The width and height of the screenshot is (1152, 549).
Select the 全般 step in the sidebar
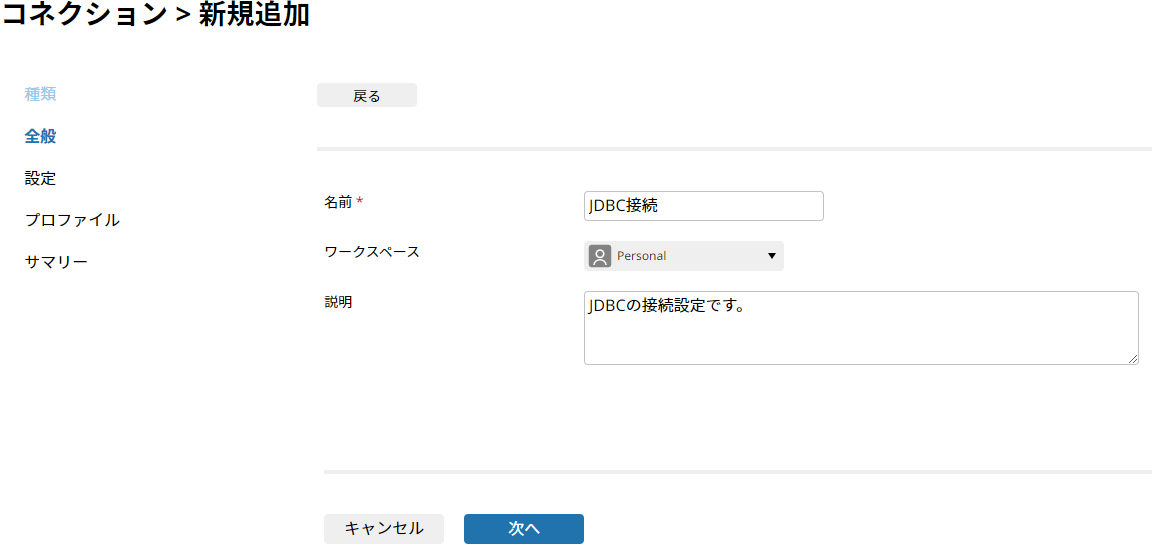click(40, 136)
